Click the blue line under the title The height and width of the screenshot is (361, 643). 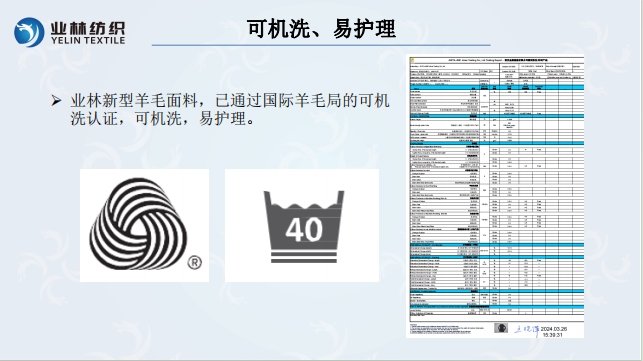321,45
